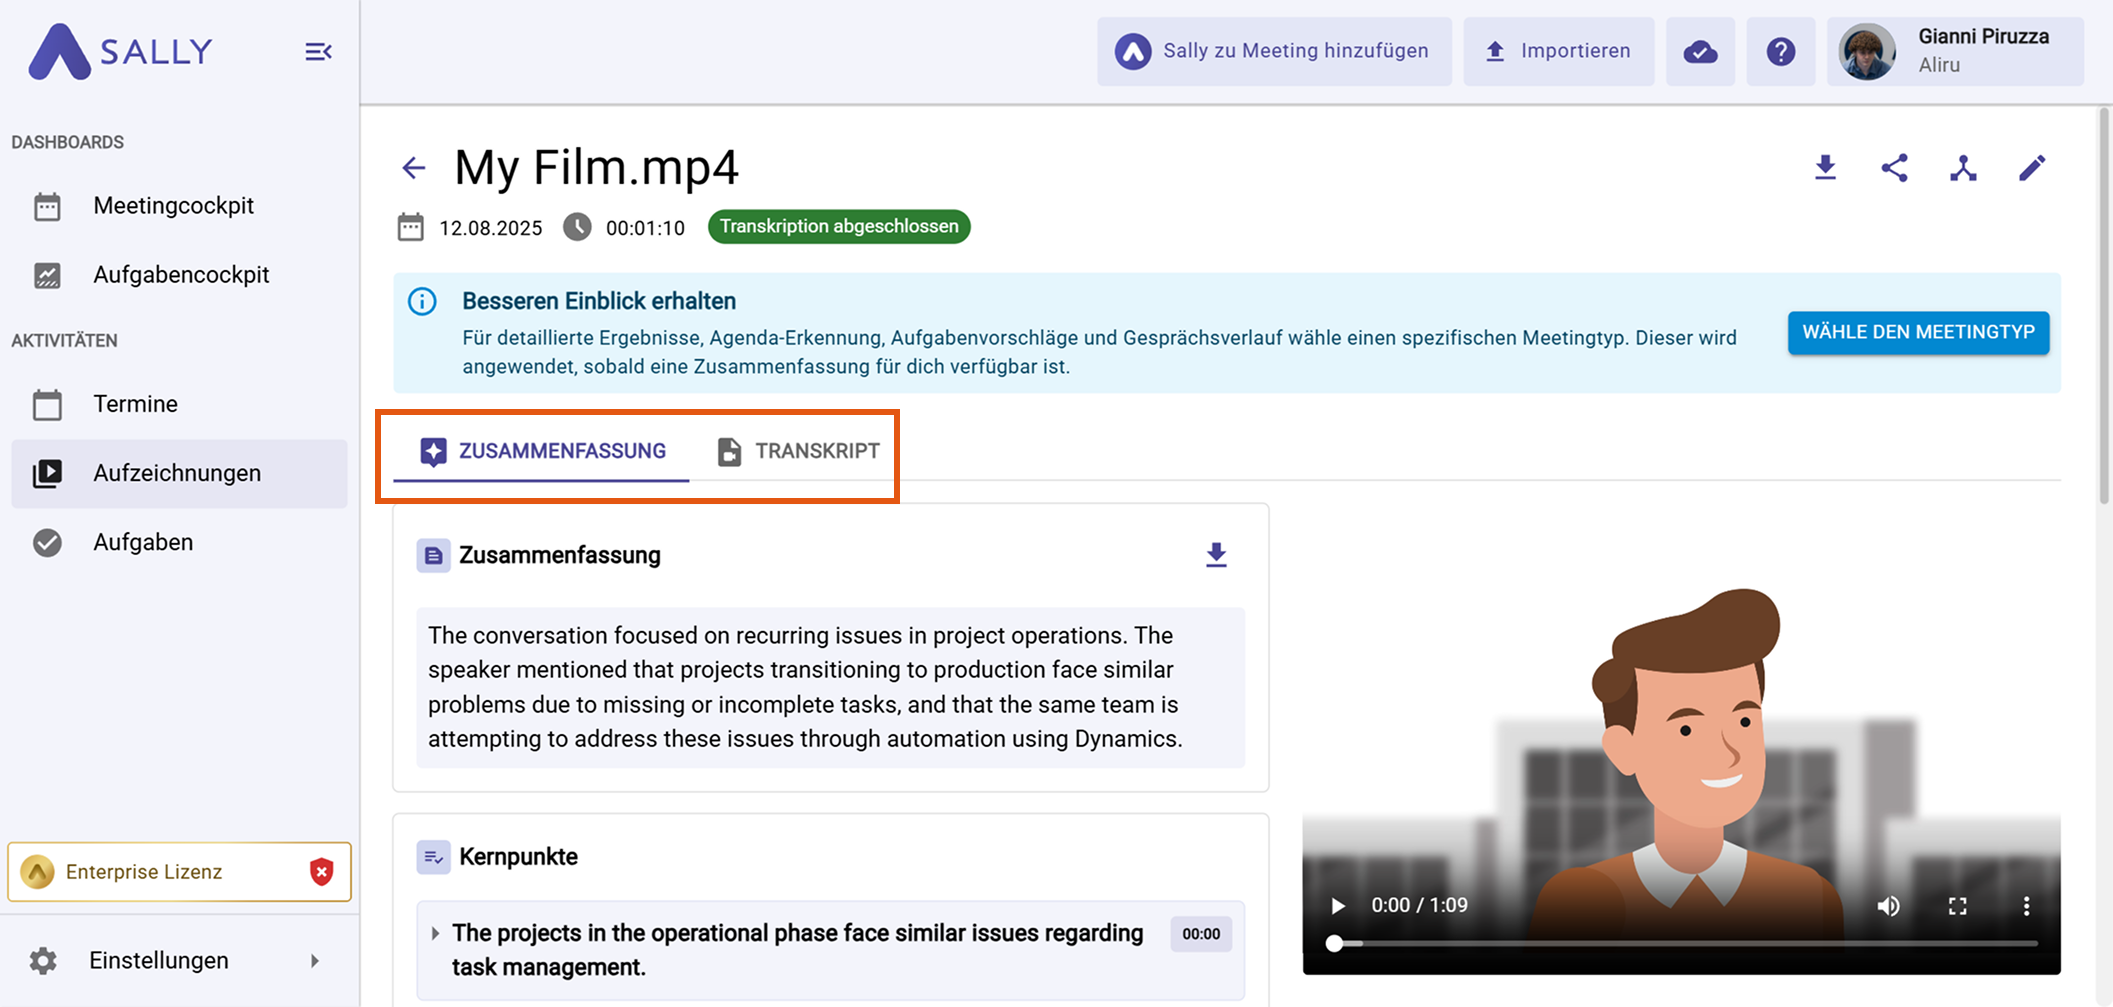Image resolution: width=2113 pixels, height=1007 pixels.
Task: Click the Zusammenfassung document icon
Action: click(x=433, y=555)
